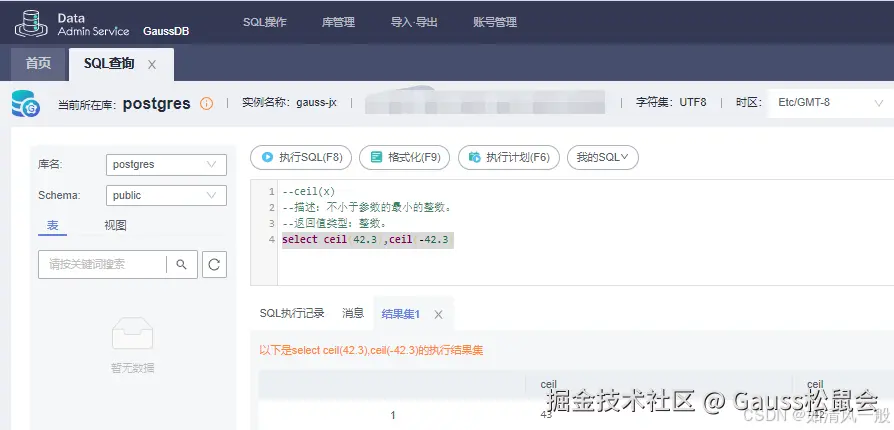
Task: Open the 时区 Etc/GMT-8 dropdown
Action: (x=830, y=103)
